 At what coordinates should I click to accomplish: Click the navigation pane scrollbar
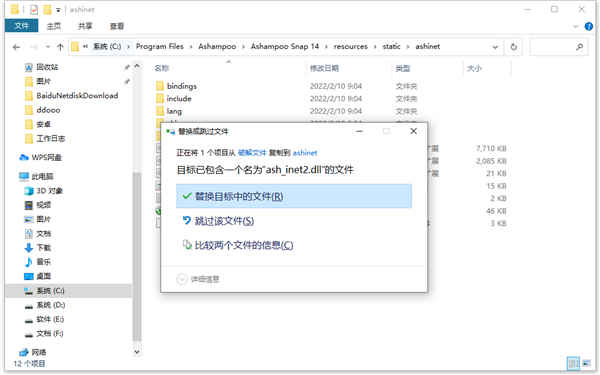pyautogui.click(x=136, y=256)
